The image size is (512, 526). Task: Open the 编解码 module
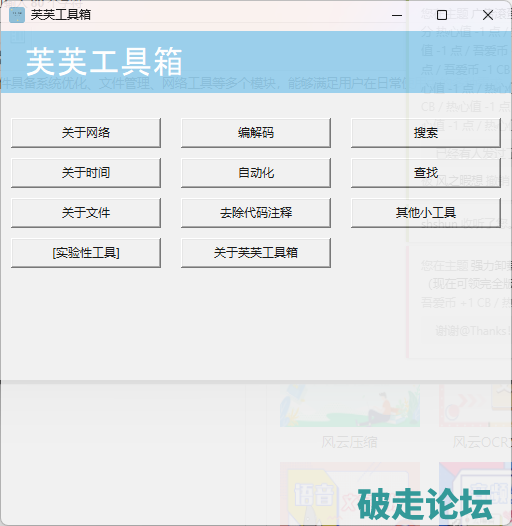(256, 133)
